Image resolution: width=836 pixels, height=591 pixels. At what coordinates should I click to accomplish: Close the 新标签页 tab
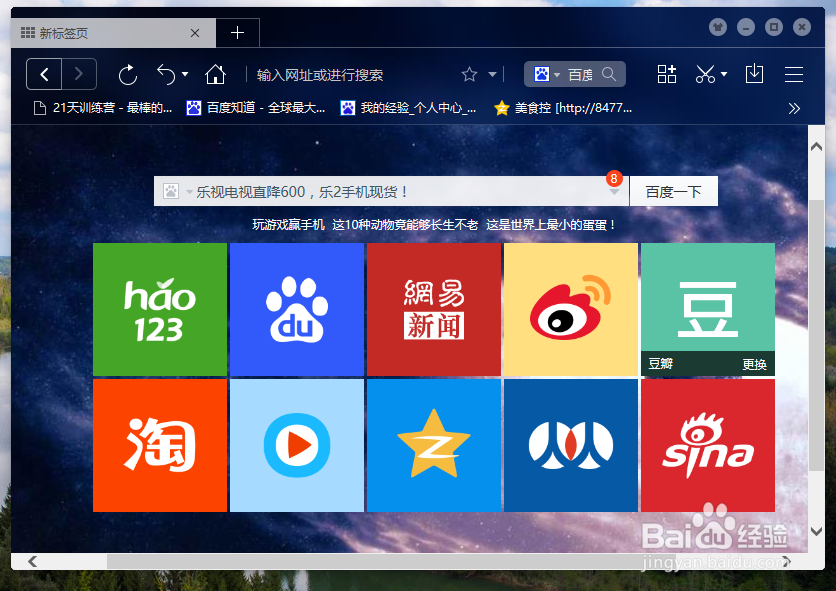coord(195,33)
